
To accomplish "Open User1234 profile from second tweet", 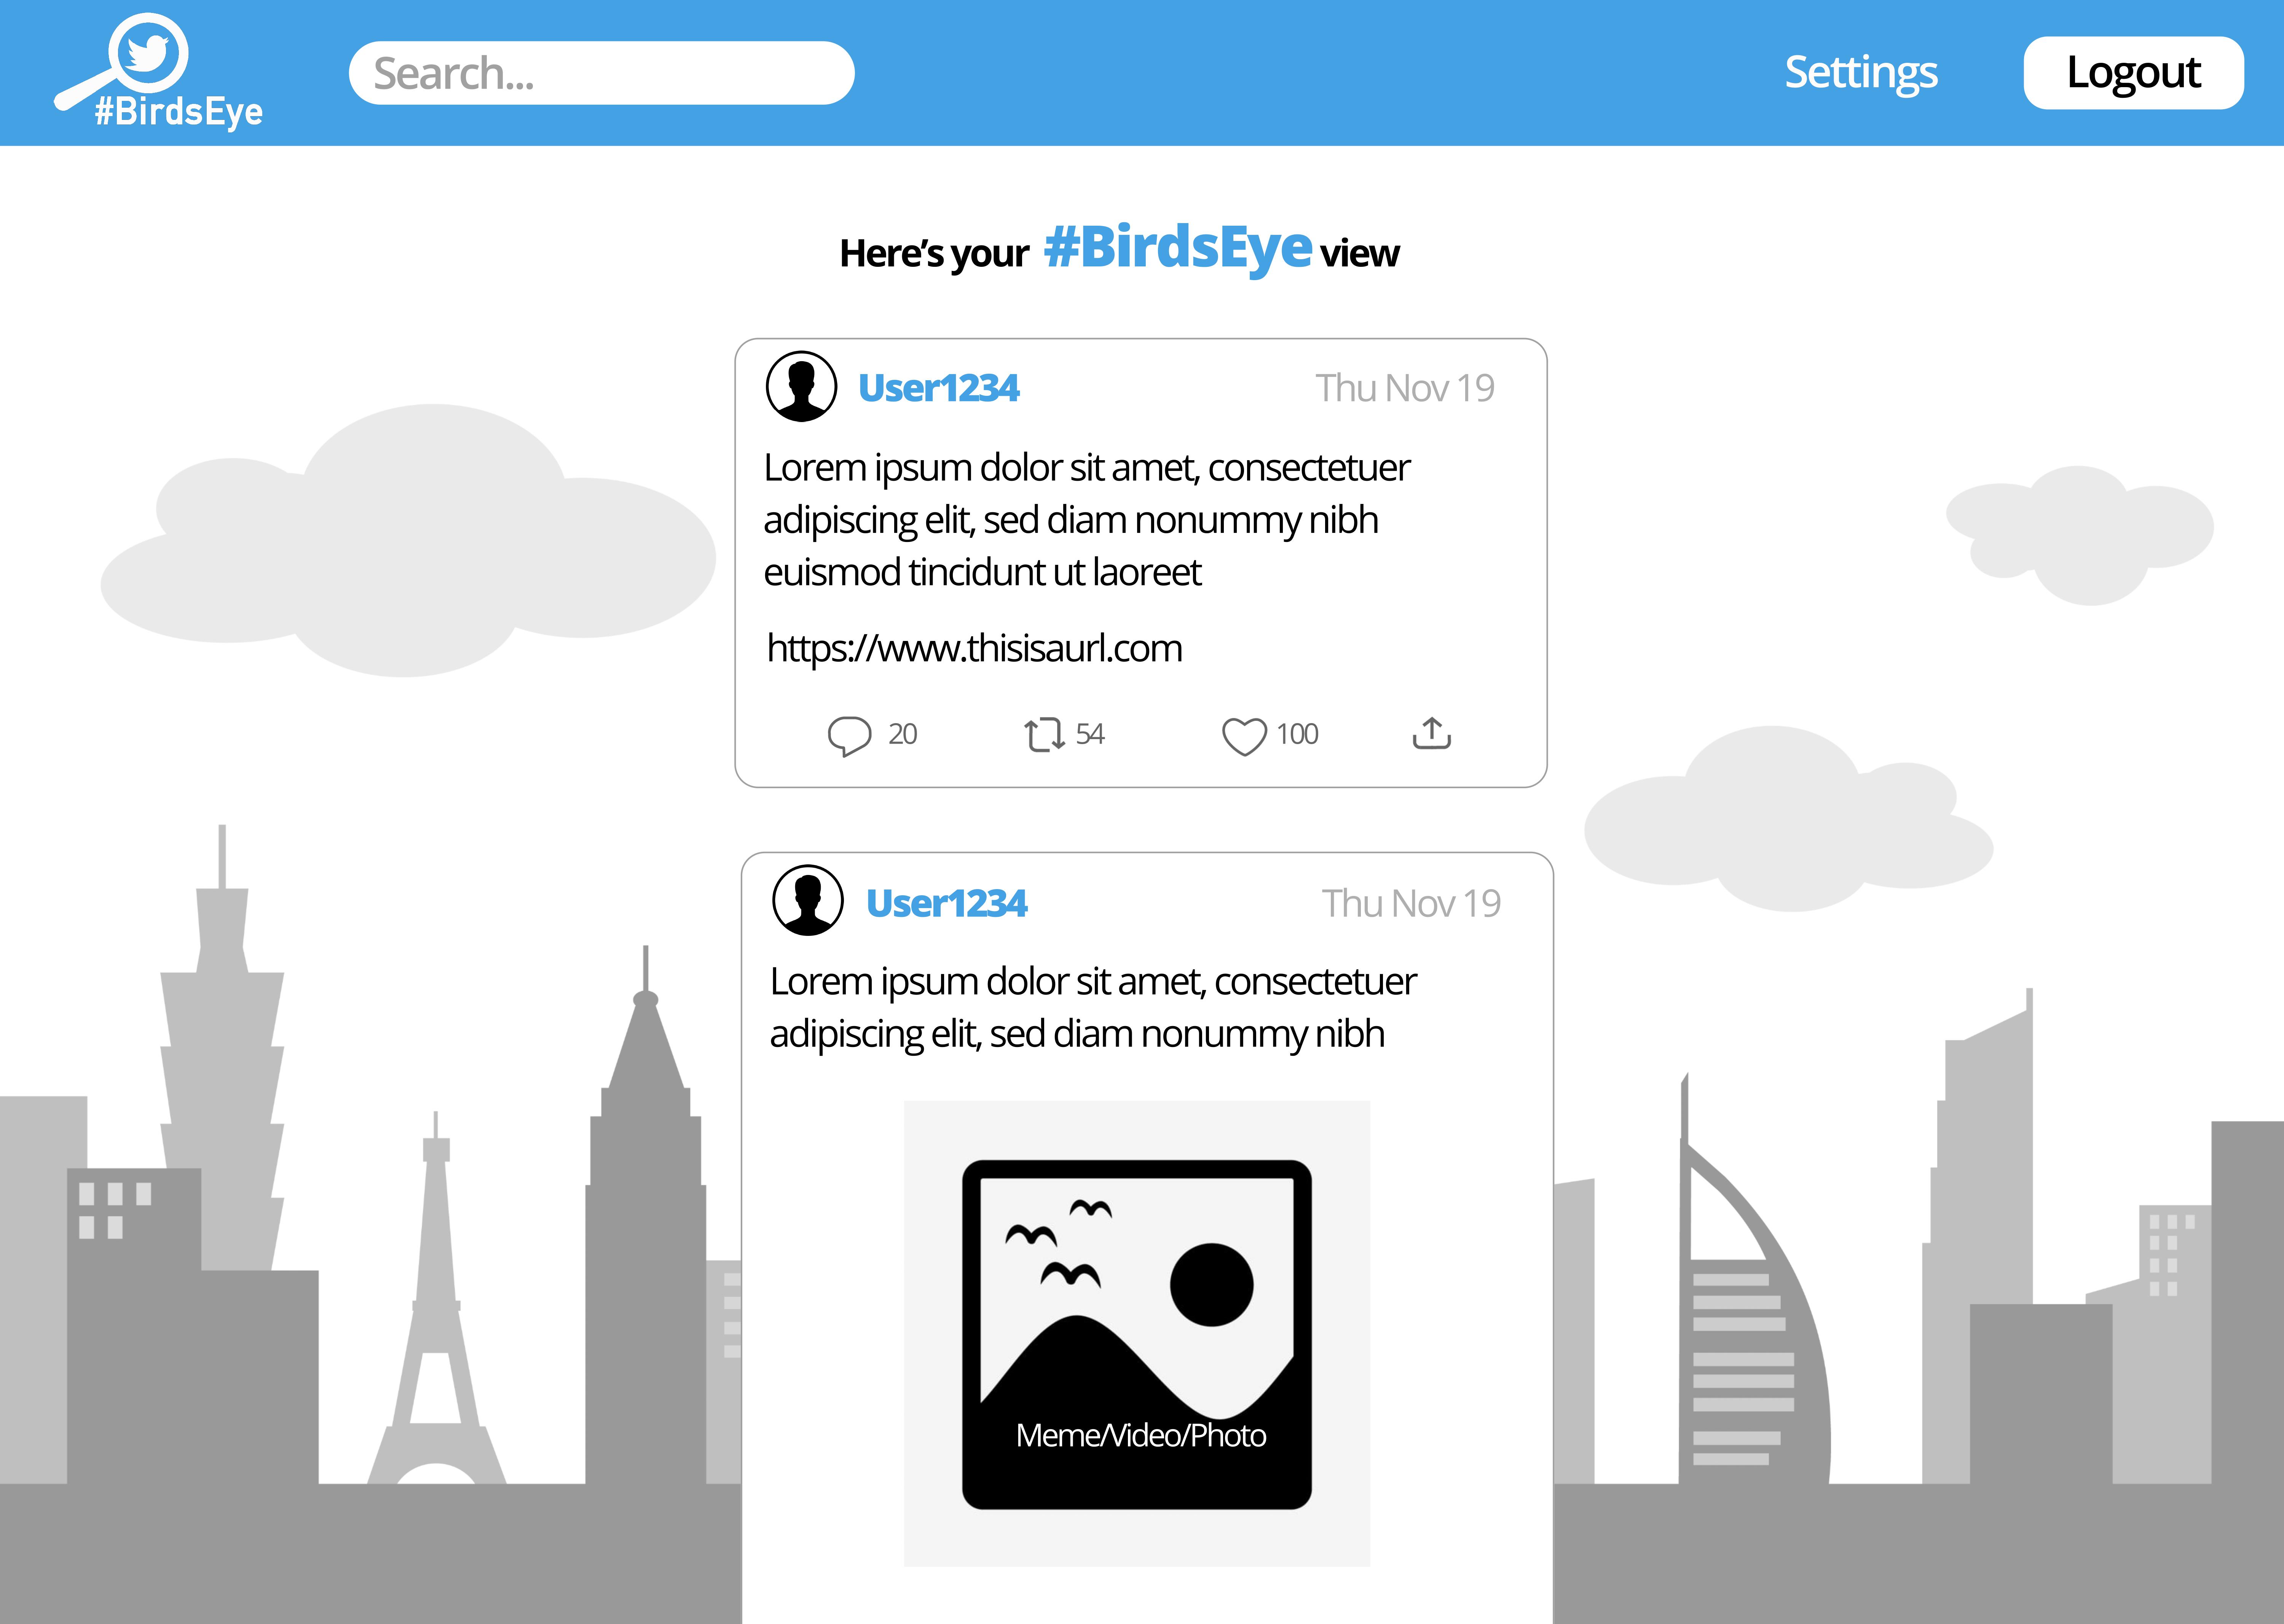I will (946, 903).
